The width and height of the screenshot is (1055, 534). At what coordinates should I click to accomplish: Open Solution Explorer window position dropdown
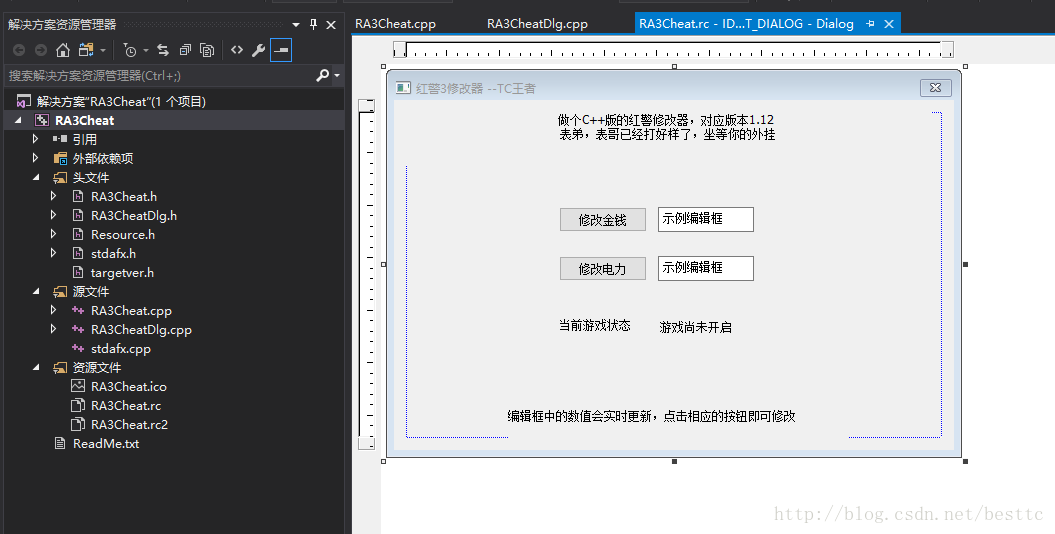tap(296, 25)
